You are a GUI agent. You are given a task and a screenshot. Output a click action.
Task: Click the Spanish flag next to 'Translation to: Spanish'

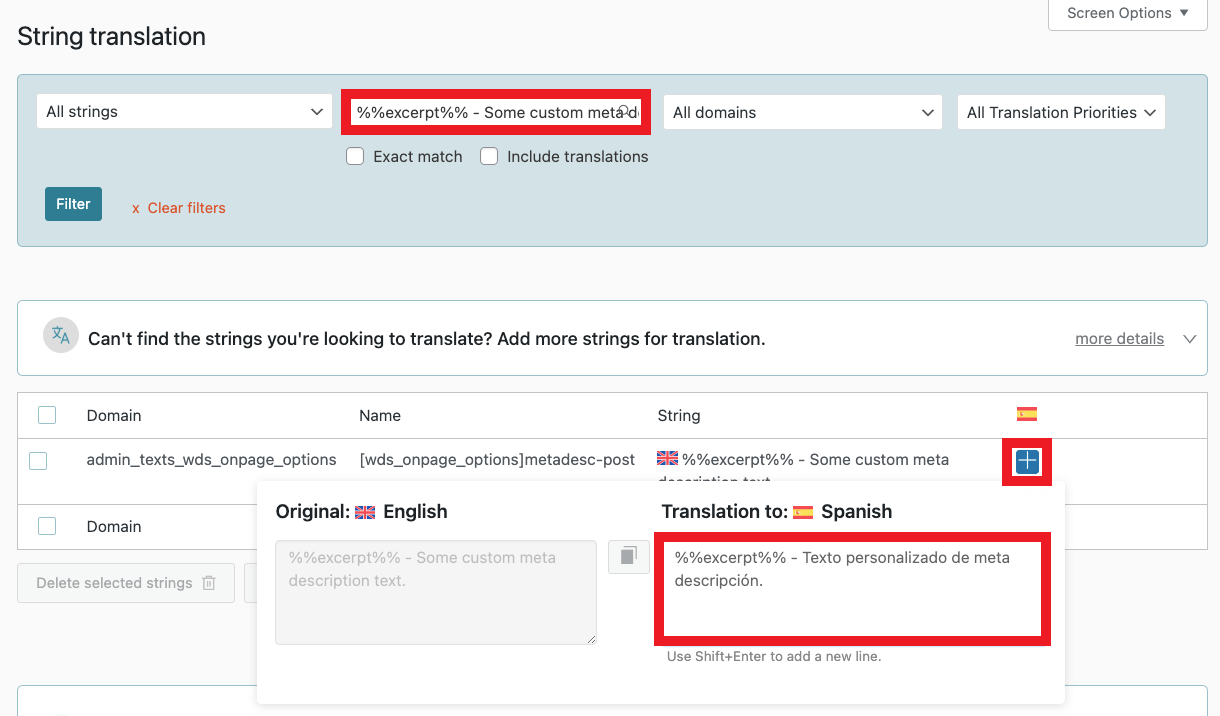803,511
